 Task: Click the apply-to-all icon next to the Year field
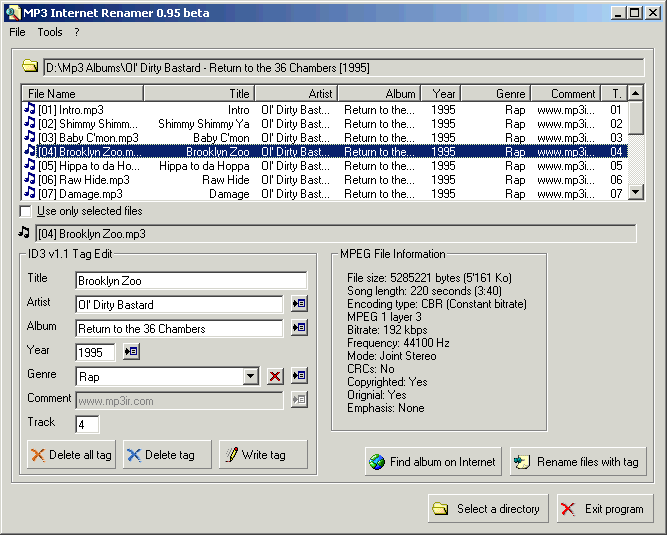pos(131,352)
